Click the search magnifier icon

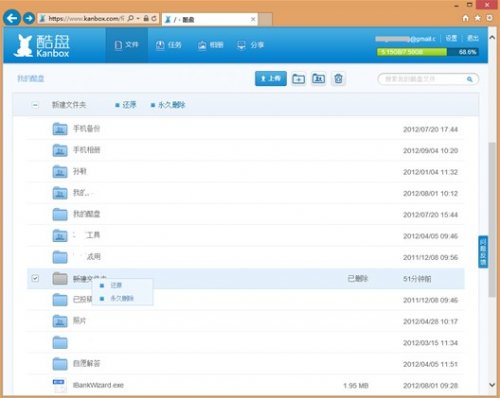pyautogui.click(x=469, y=79)
